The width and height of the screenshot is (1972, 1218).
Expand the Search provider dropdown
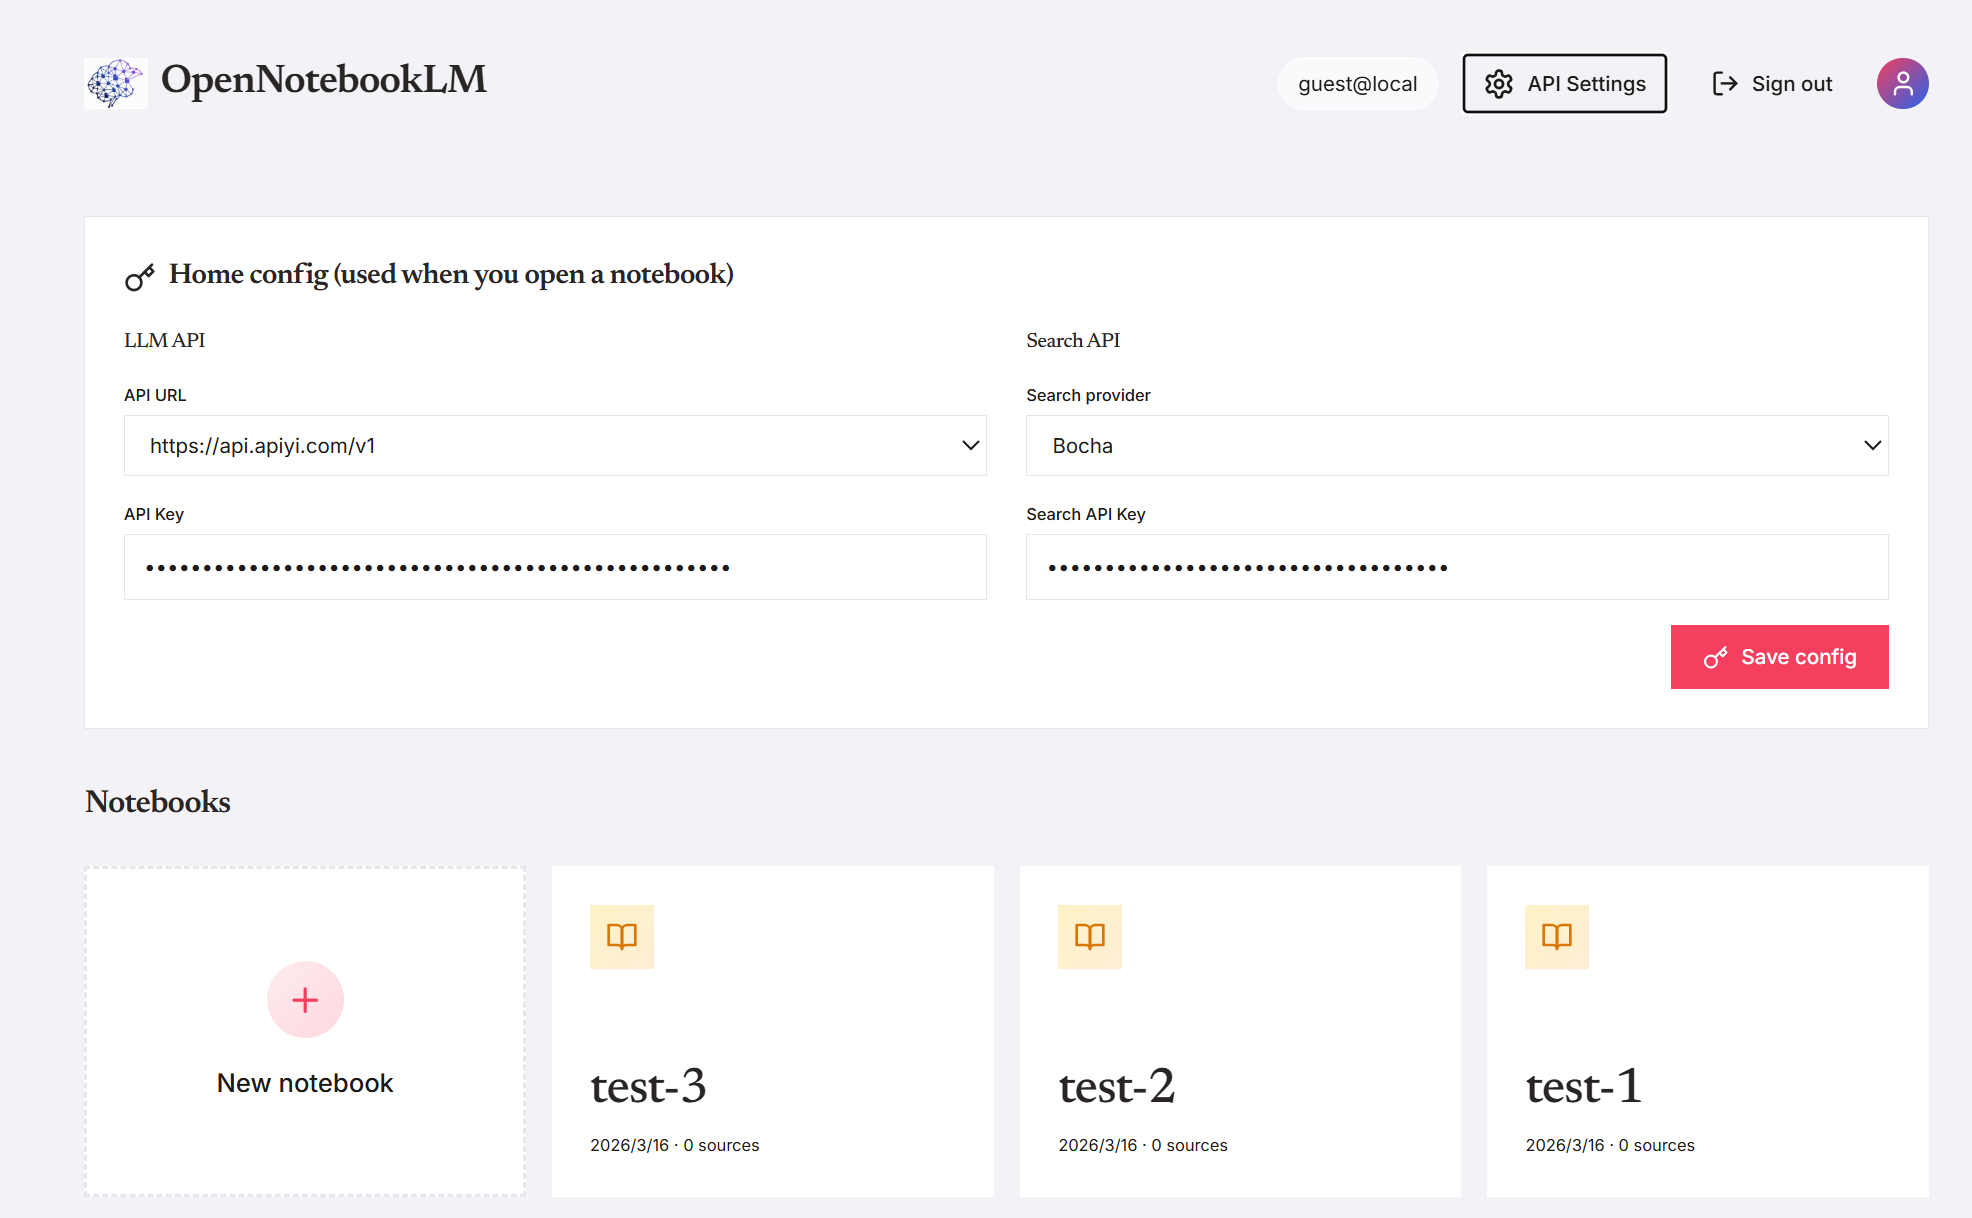pyautogui.click(x=1457, y=446)
